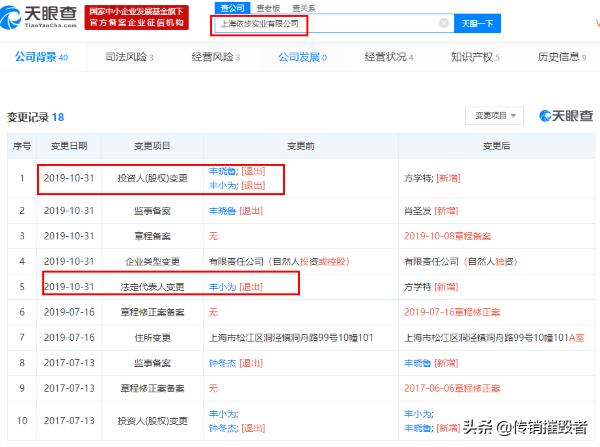
Task: Open 丰小为 link in row 10 变更前
Action: click(x=223, y=414)
